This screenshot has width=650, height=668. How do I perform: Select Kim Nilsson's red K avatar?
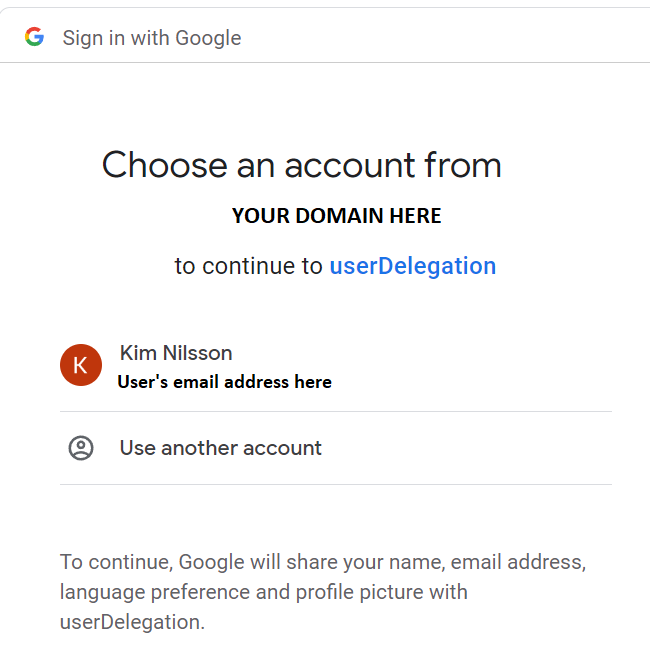point(81,365)
